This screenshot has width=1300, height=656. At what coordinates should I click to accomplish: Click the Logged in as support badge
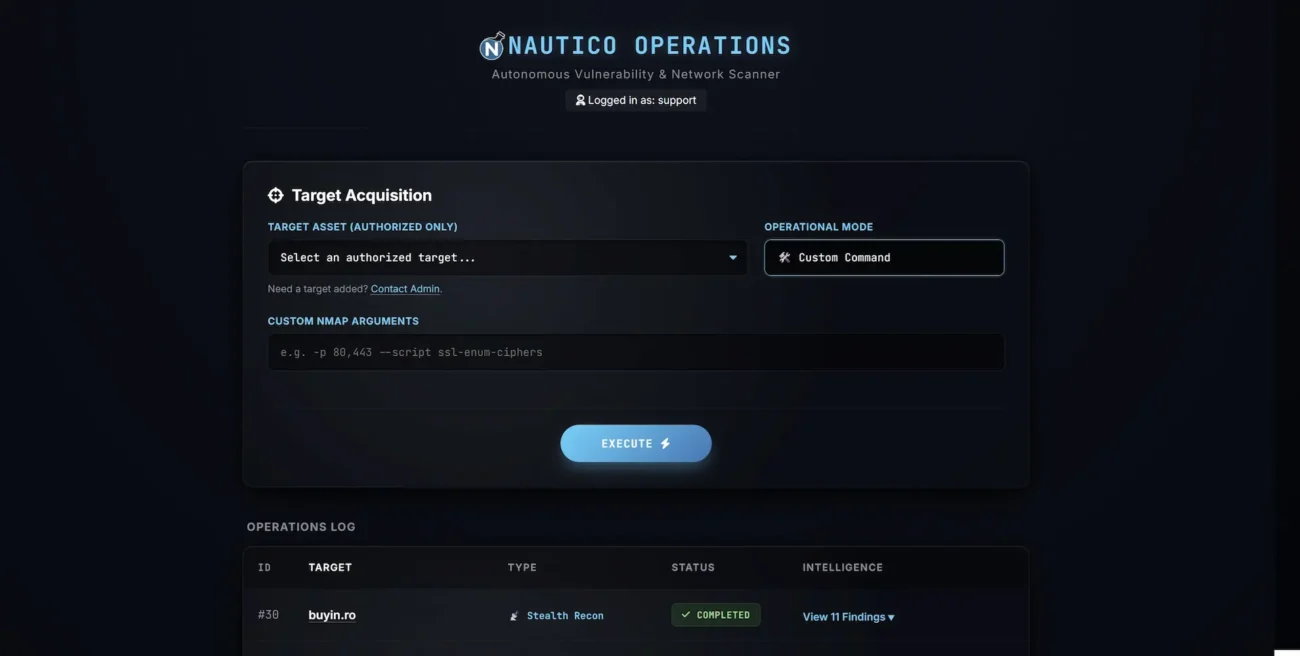[636, 100]
